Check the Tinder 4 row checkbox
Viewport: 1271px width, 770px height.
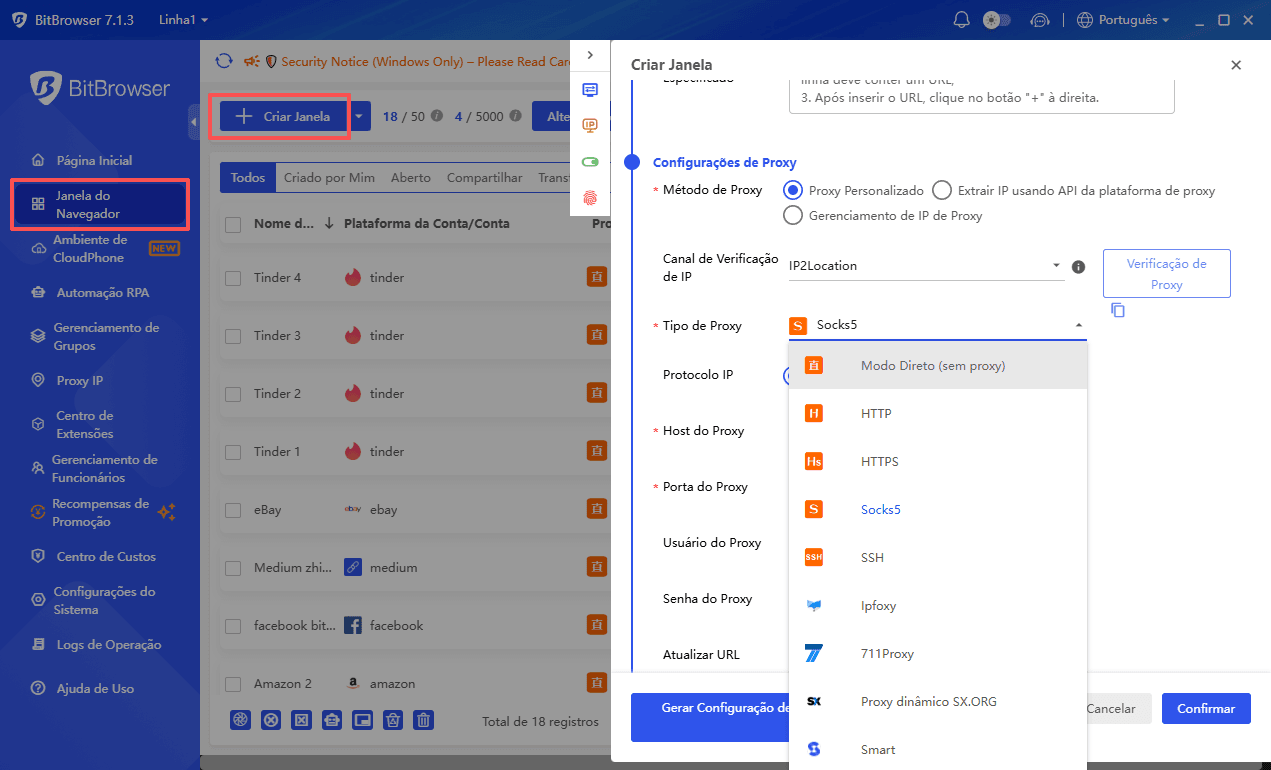(233, 278)
